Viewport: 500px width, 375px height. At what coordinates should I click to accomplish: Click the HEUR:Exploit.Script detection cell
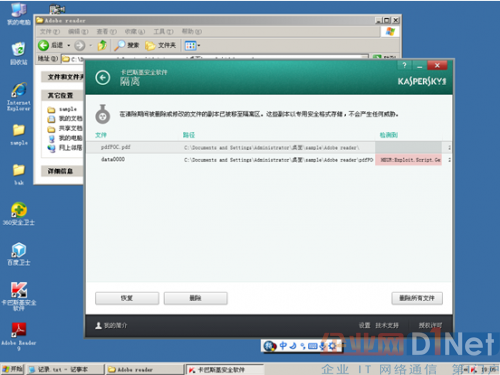pos(409,160)
